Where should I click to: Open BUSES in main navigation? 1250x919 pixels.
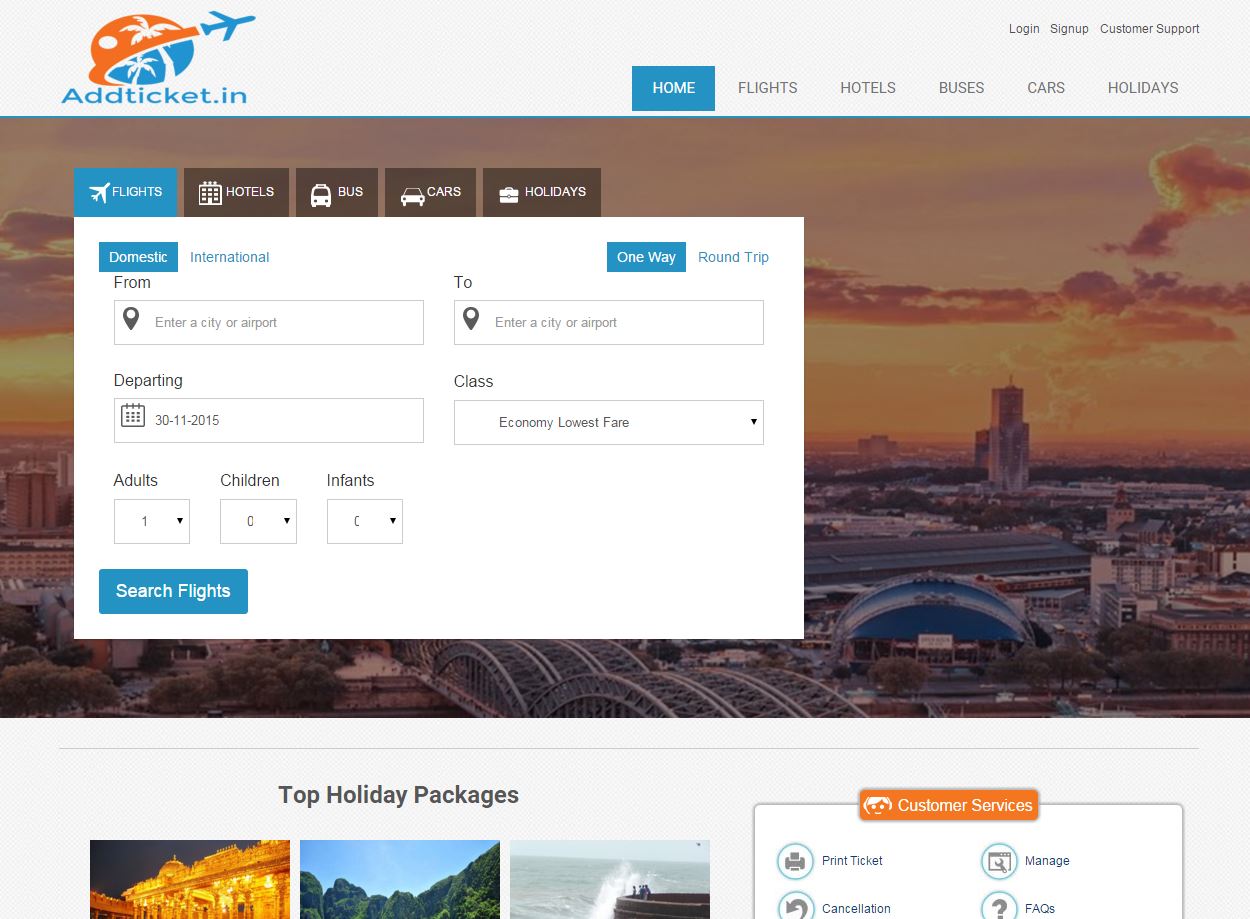coord(962,88)
